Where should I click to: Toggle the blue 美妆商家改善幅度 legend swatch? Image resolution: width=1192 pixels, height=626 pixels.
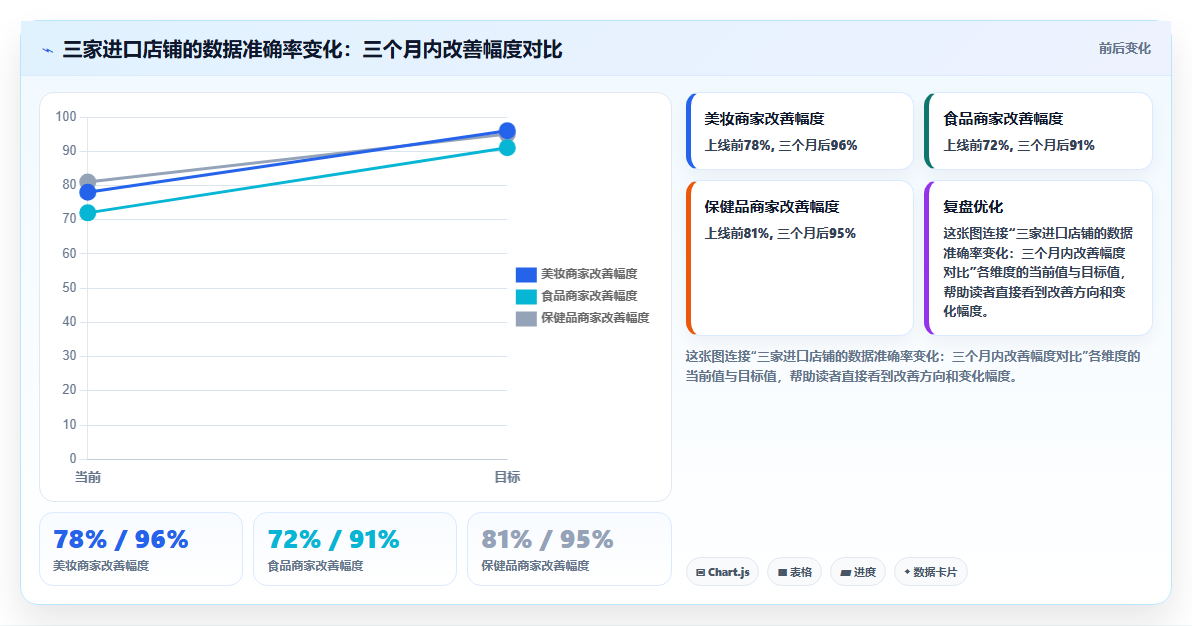tap(526, 275)
